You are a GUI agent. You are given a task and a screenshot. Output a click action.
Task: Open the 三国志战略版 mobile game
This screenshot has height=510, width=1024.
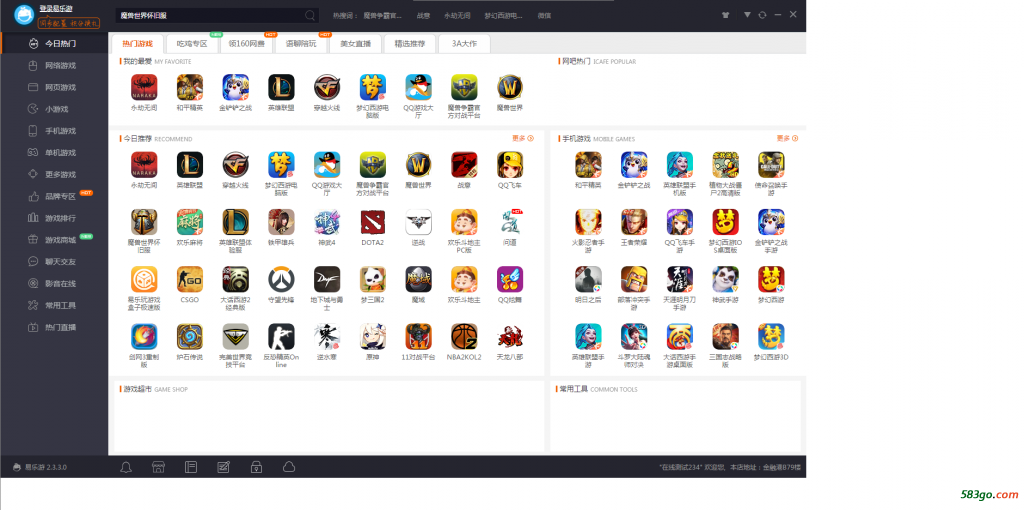click(725, 336)
